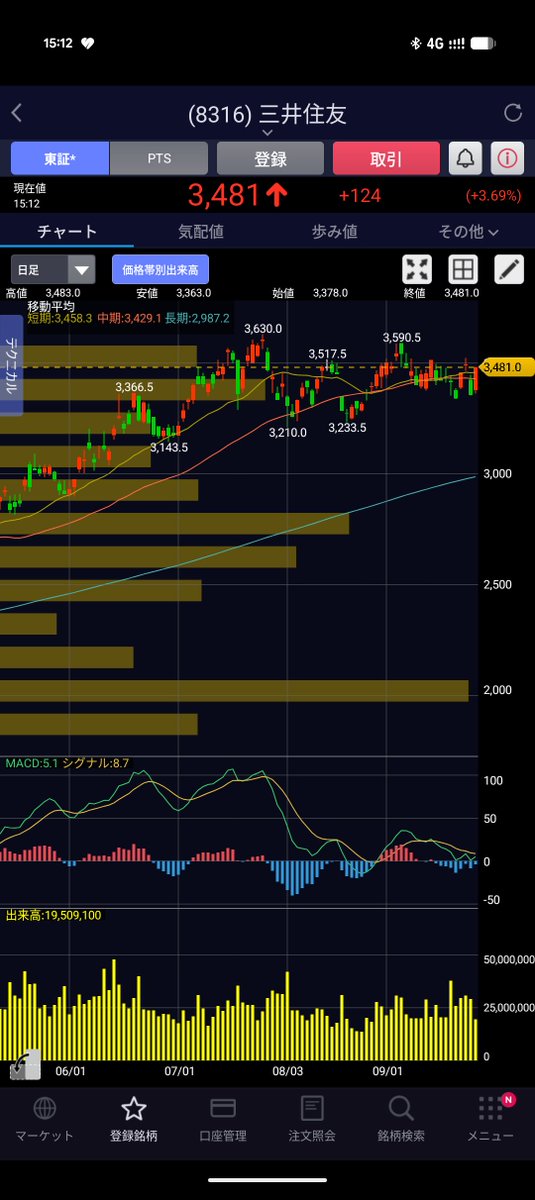This screenshot has height=1200, width=535.
Task: Tap the 長期:2,987.2 moving average label
Action: pyautogui.click(x=198, y=317)
